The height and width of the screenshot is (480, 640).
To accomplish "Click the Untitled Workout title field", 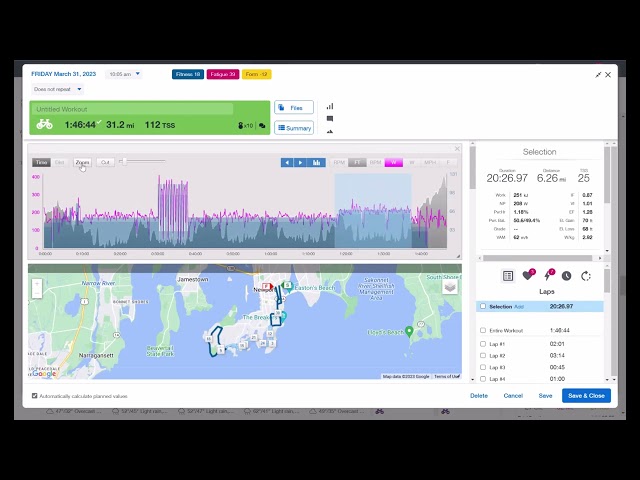I will (135, 109).
